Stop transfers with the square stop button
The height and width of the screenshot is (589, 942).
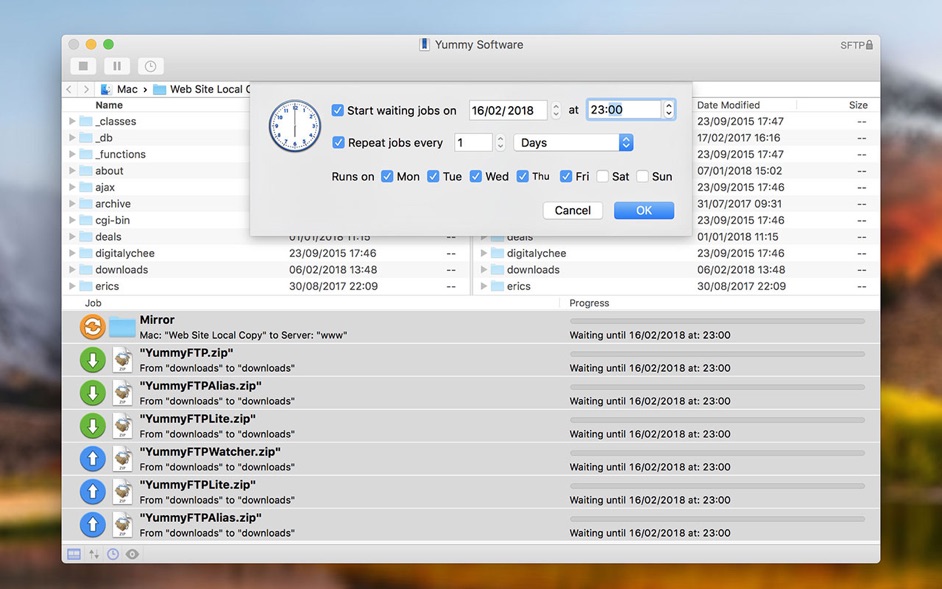(x=83, y=66)
